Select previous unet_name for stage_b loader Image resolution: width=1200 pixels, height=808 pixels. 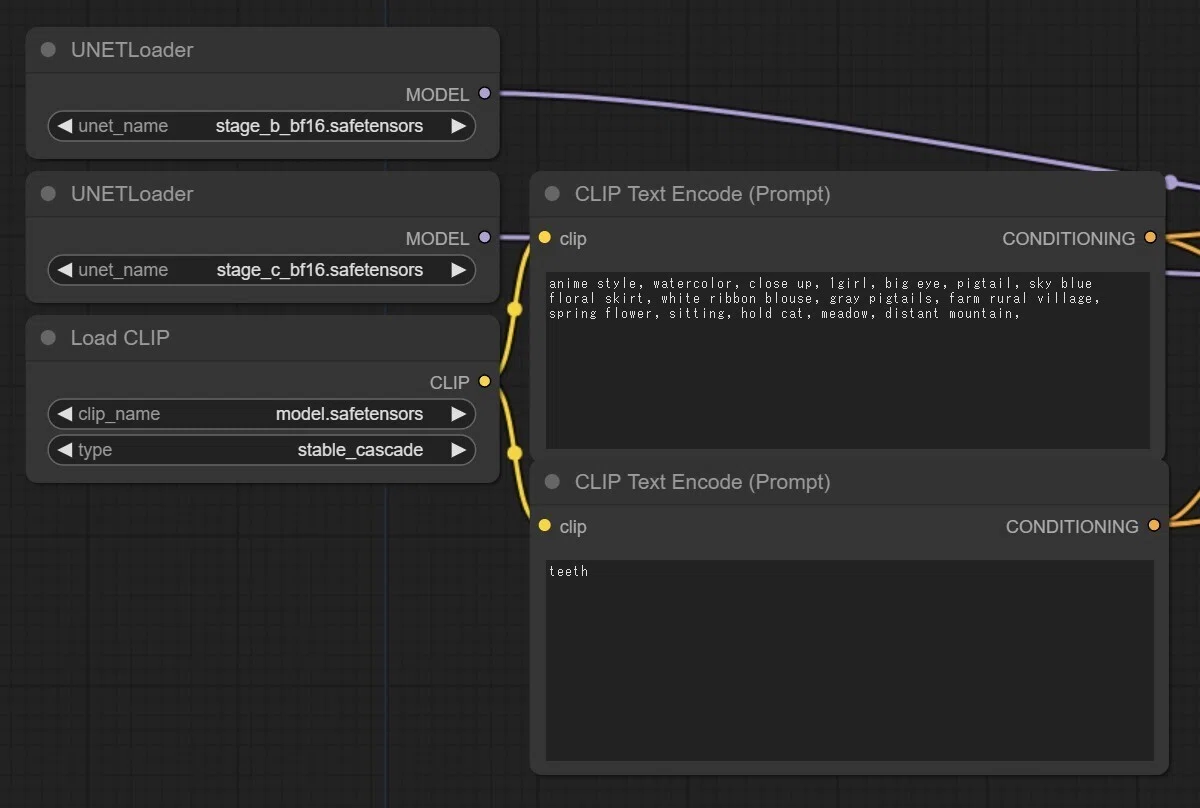[x=65, y=126]
